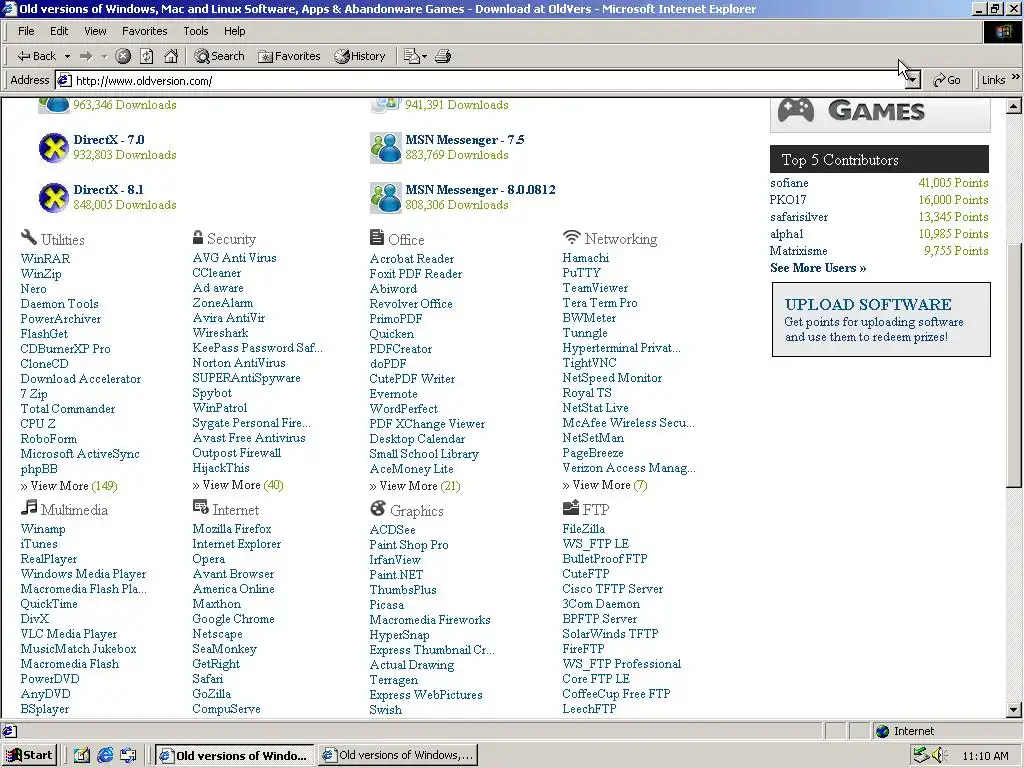Switch to second Old versions taskbar window
Screen dimensions: 1024x768
click(x=398, y=756)
